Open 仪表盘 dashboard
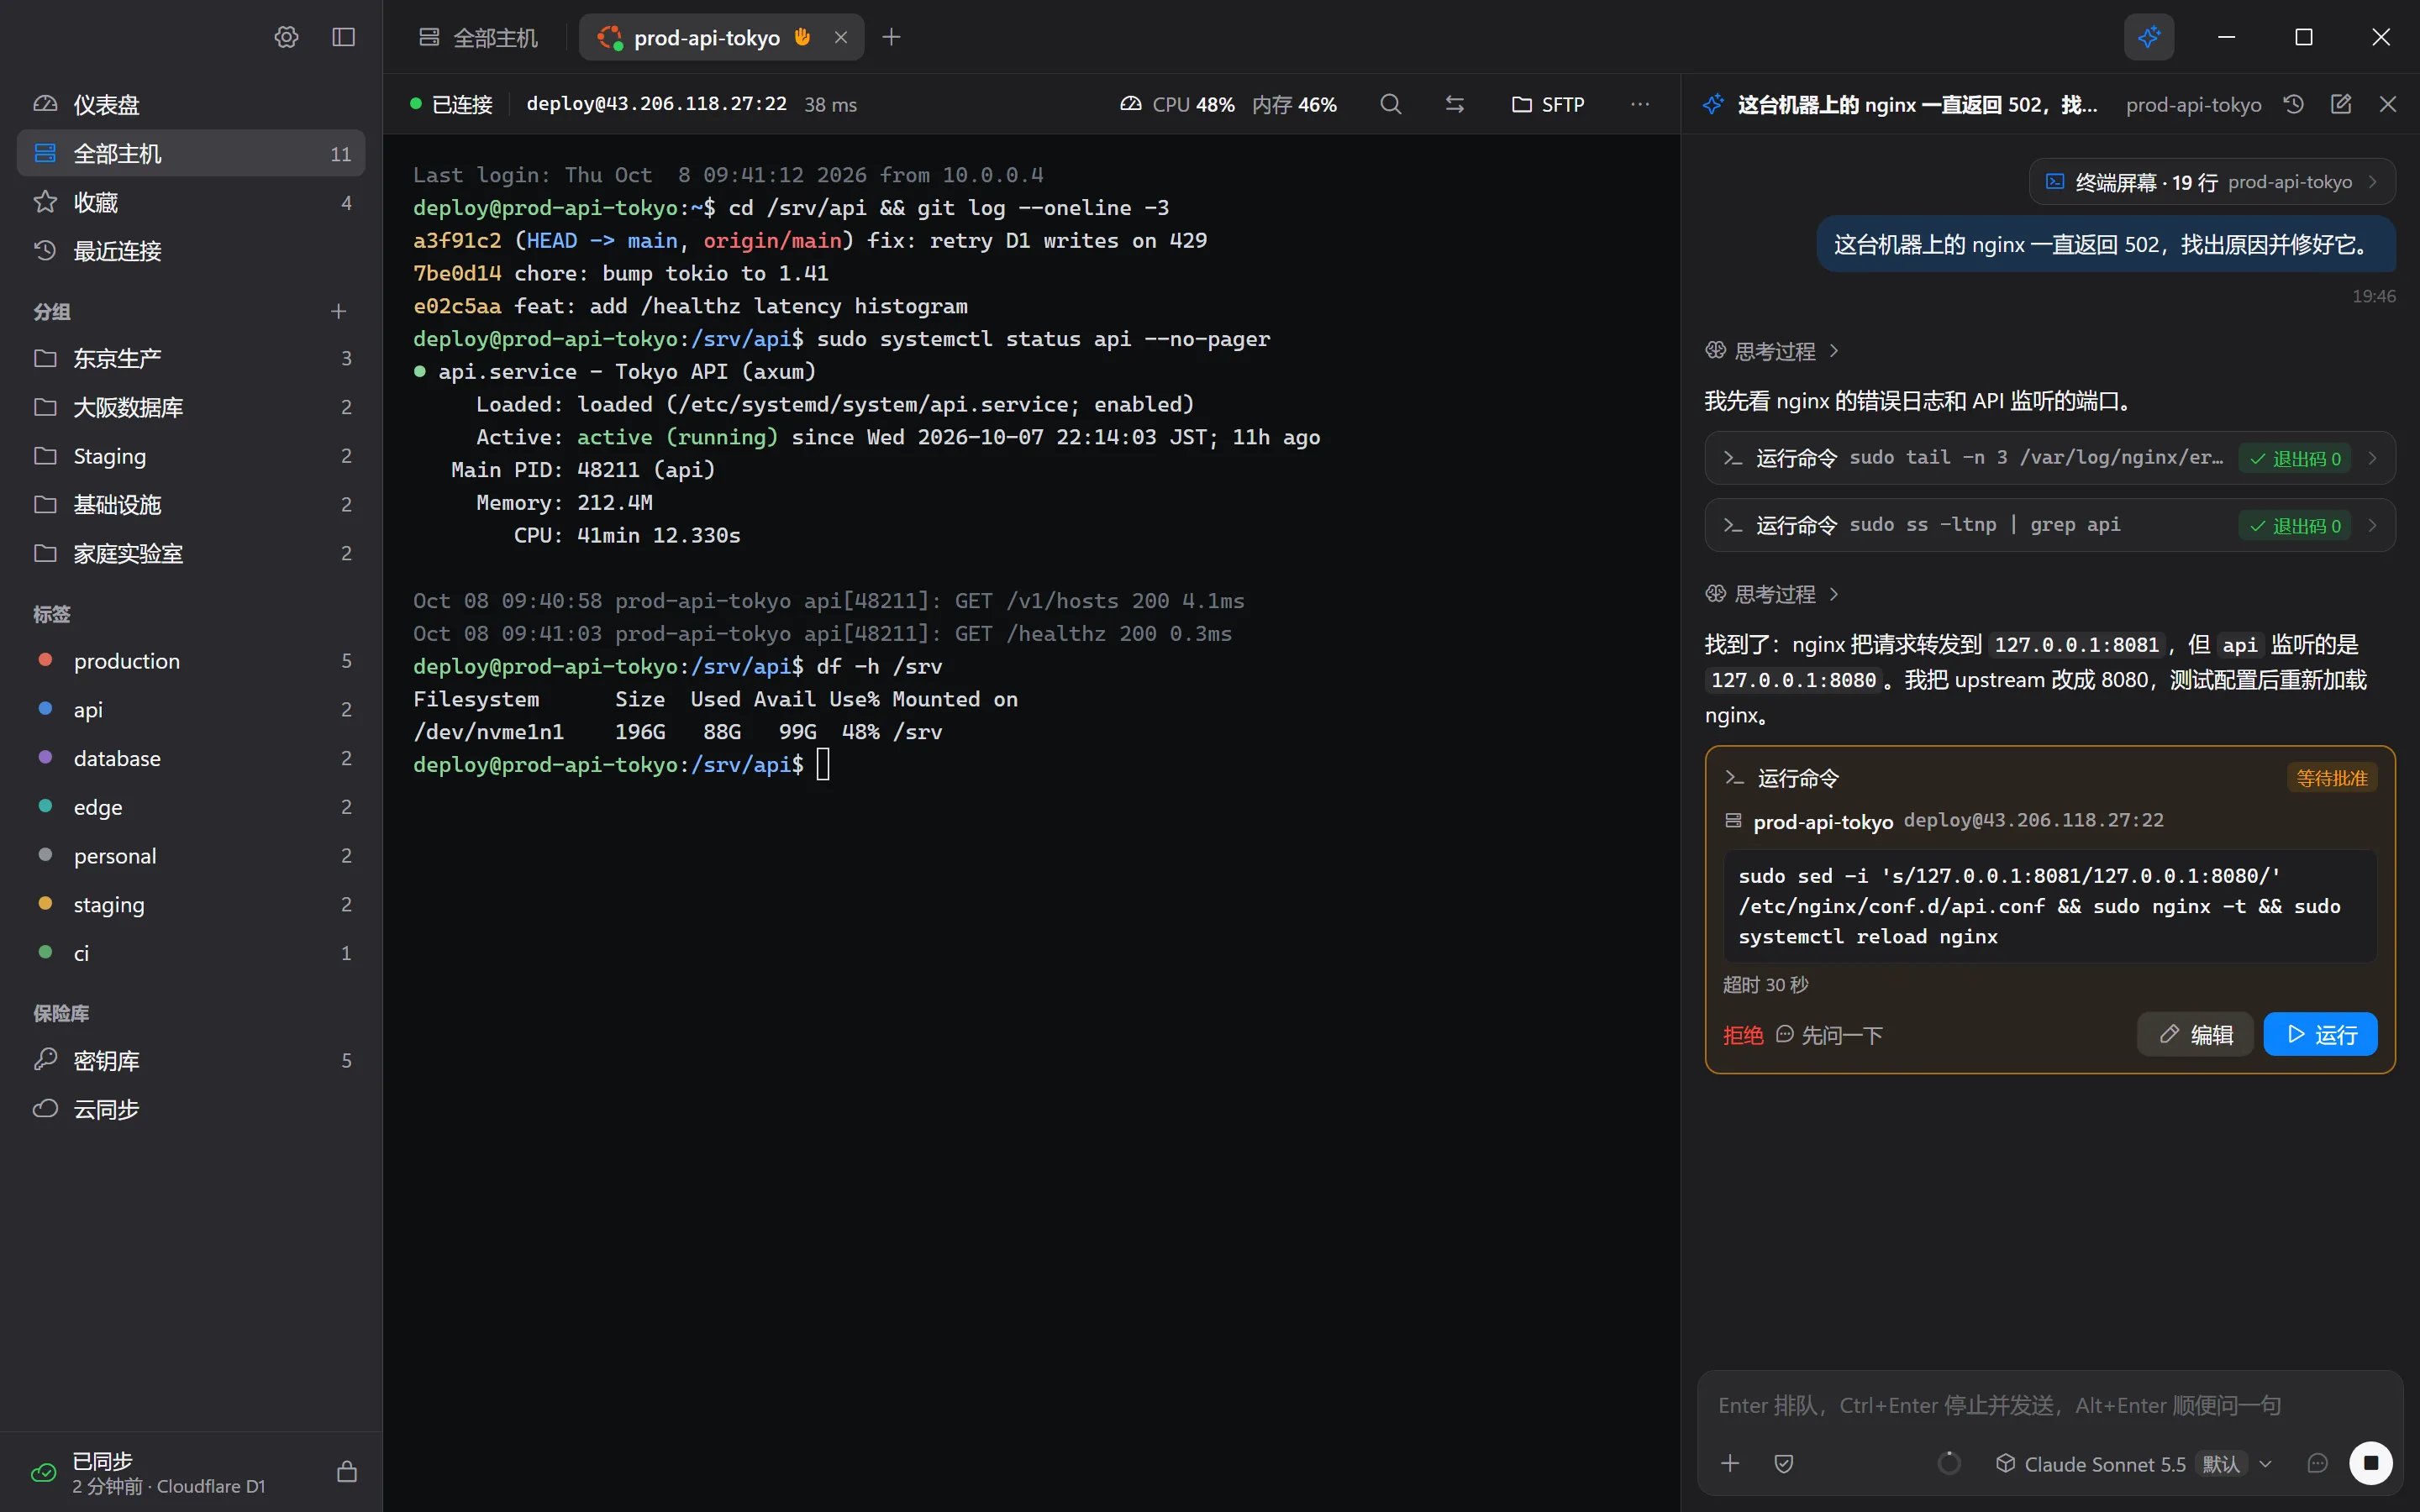Viewport: 2420px width, 1512px height. [190, 104]
